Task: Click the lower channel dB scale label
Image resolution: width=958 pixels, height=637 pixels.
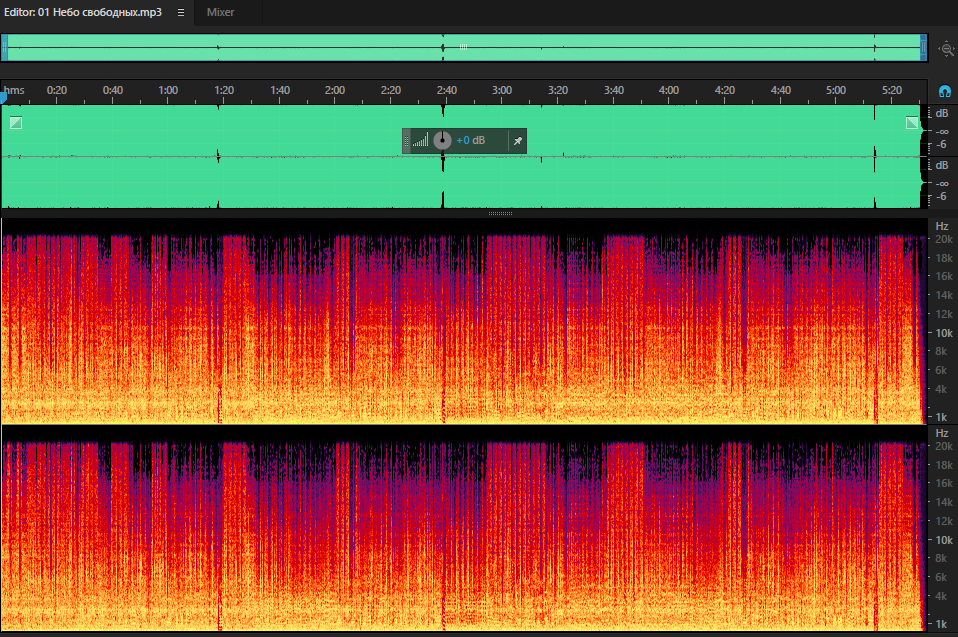Action: coord(942,166)
